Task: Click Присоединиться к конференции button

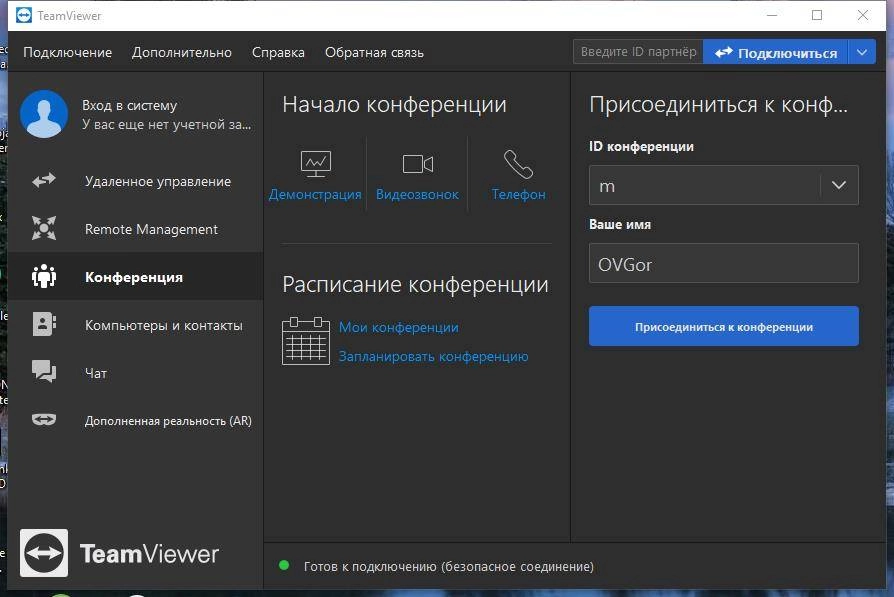Action: pos(724,326)
